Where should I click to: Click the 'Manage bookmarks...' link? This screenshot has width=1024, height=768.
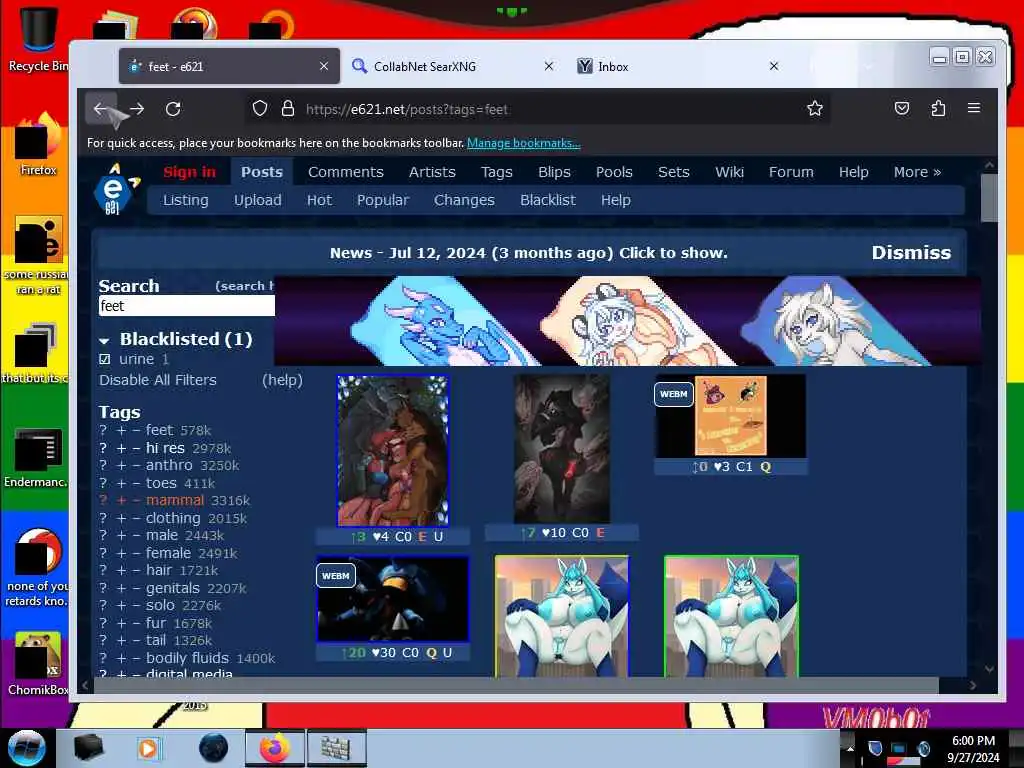click(523, 143)
